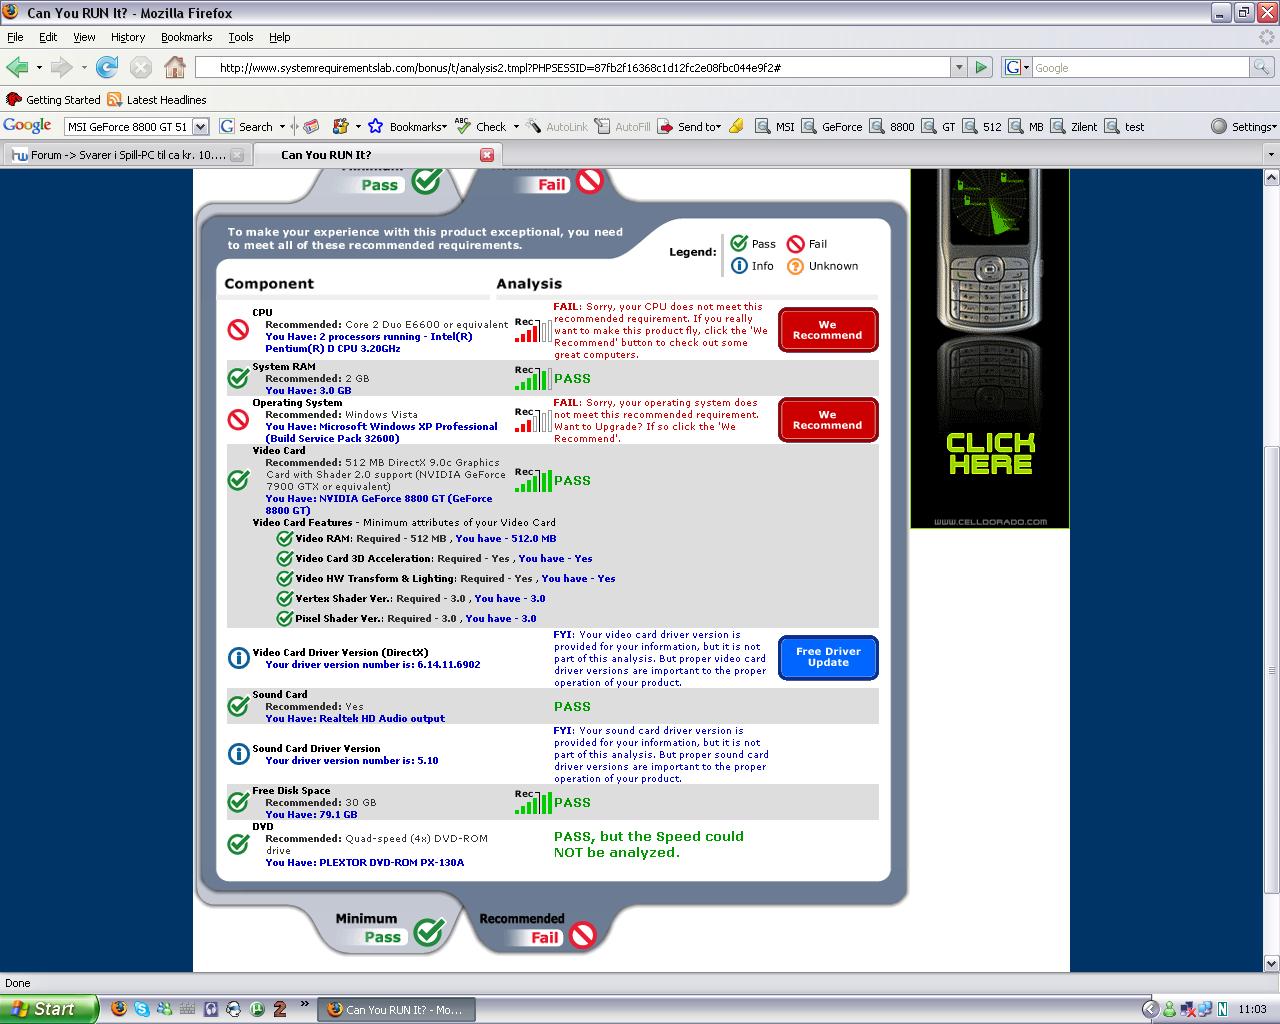Click We Recommend button for Operating System
This screenshot has height=1024, width=1280.
(x=828, y=420)
